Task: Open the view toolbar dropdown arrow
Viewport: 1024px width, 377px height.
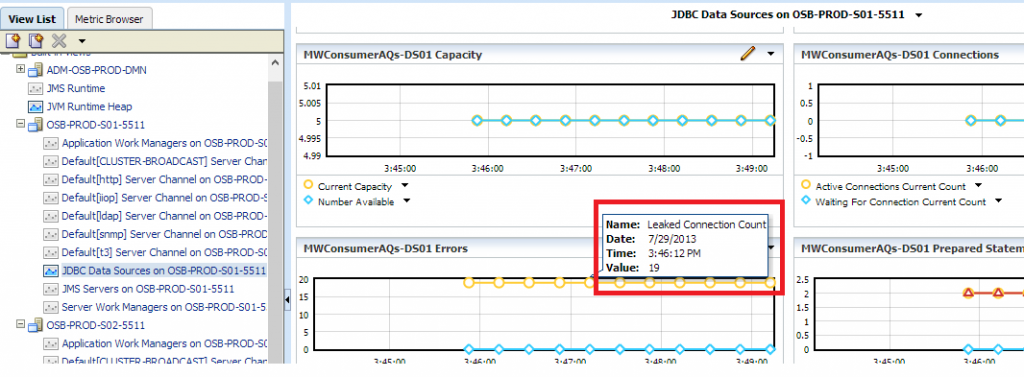Action: tap(82, 42)
